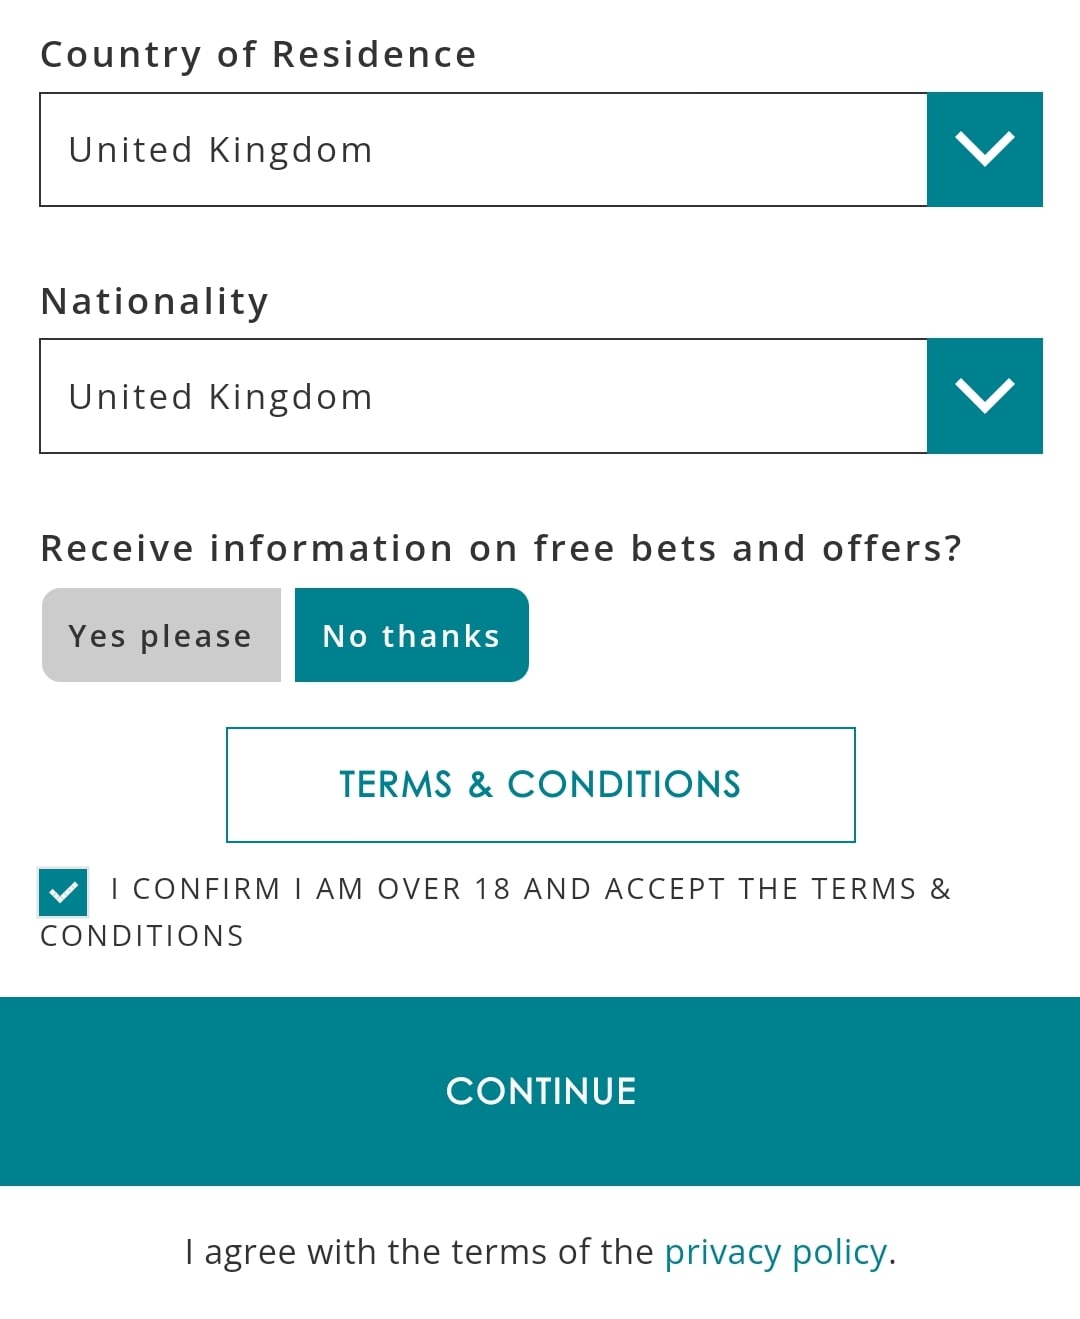This screenshot has width=1080, height=1319.
Task: Select No thanks for free bets offers
Action: [x=411, y=634]
